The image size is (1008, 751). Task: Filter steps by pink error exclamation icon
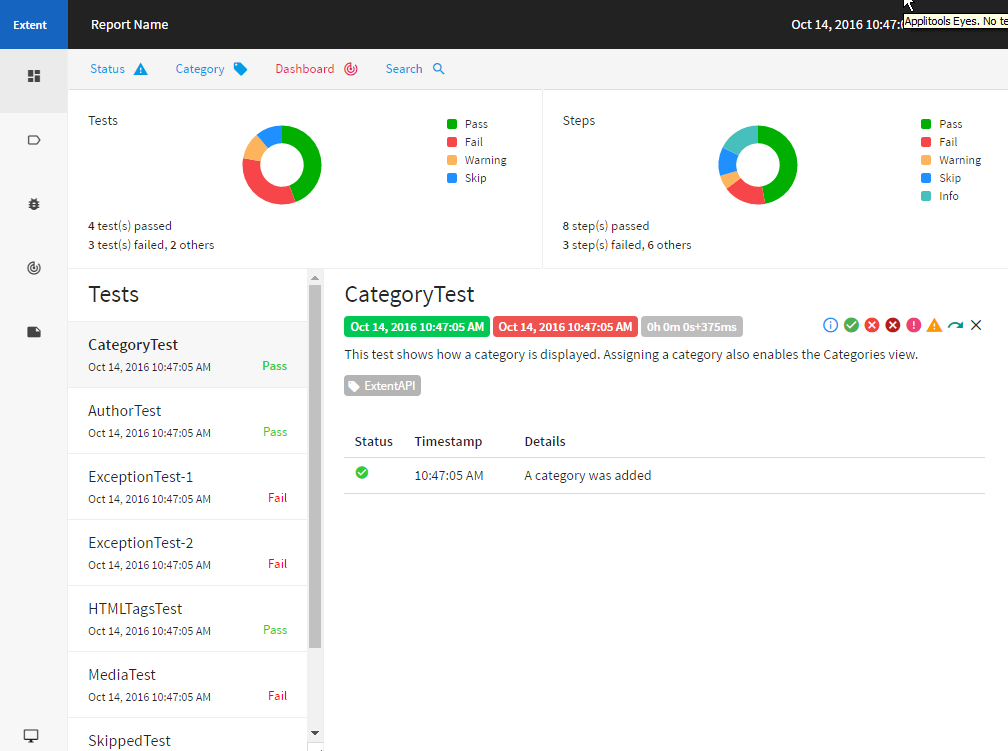[x=914, y=325]
